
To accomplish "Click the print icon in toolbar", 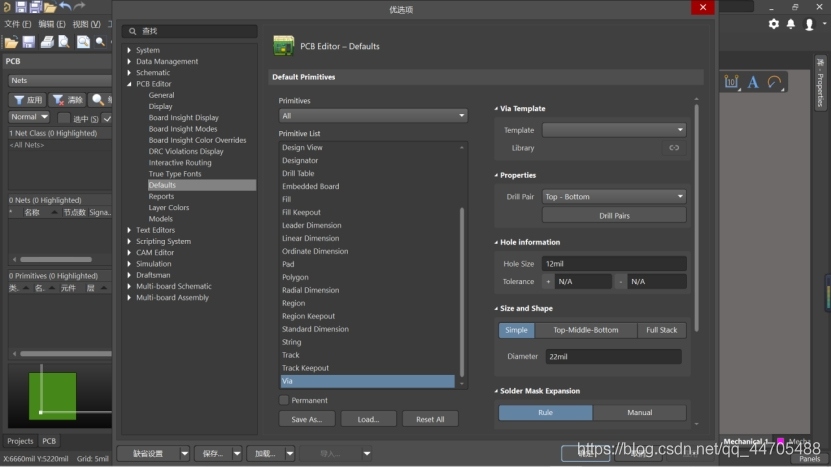I will point(47,42).
